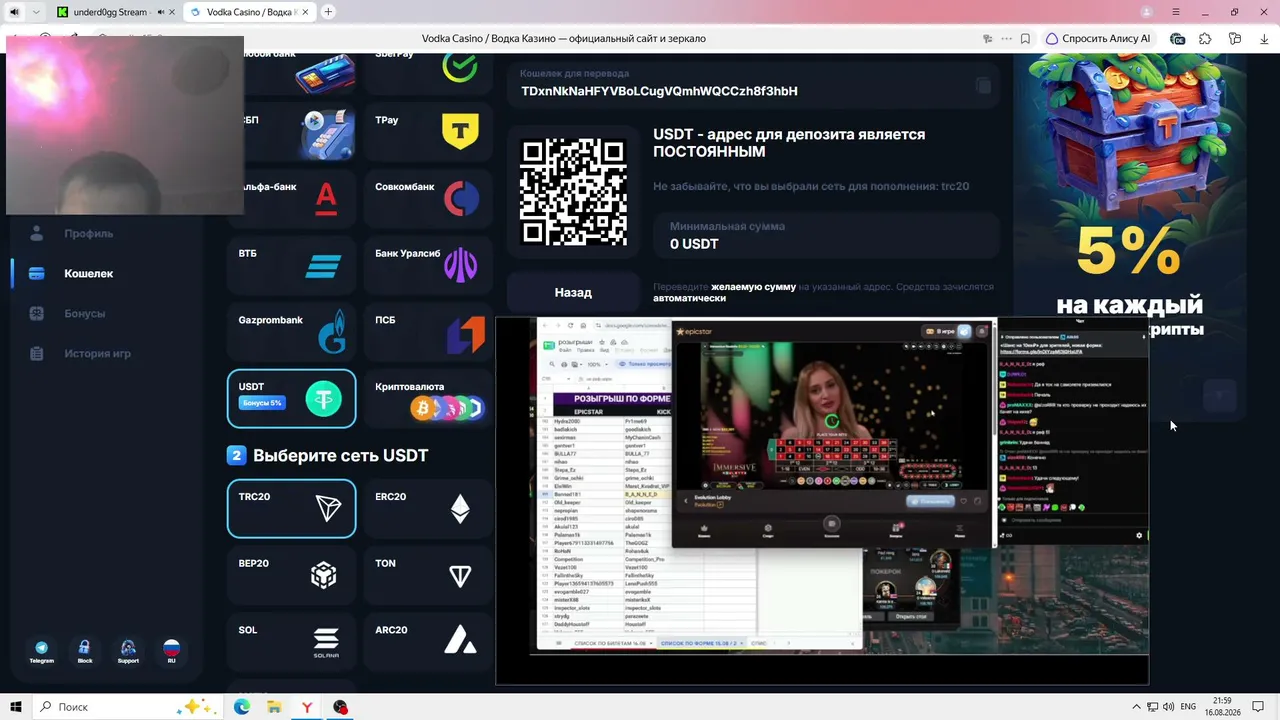The height and width of the screenshot is (720, 1280).
Task: Choose VTB payment method
Action: coord(291,265)
